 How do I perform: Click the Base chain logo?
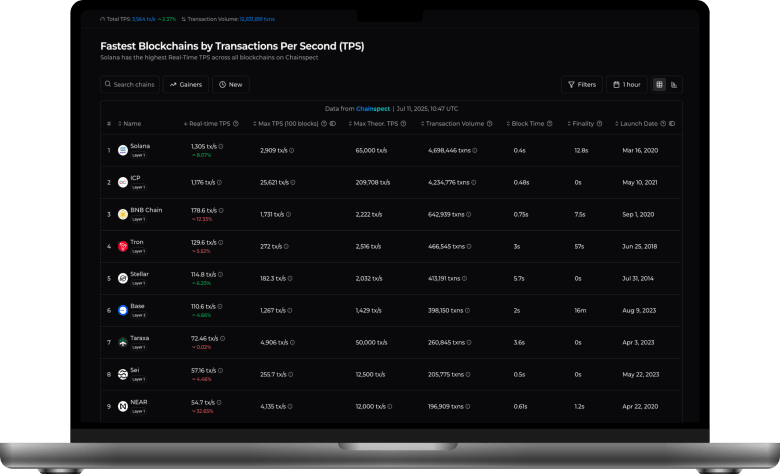tap(123, 310)
